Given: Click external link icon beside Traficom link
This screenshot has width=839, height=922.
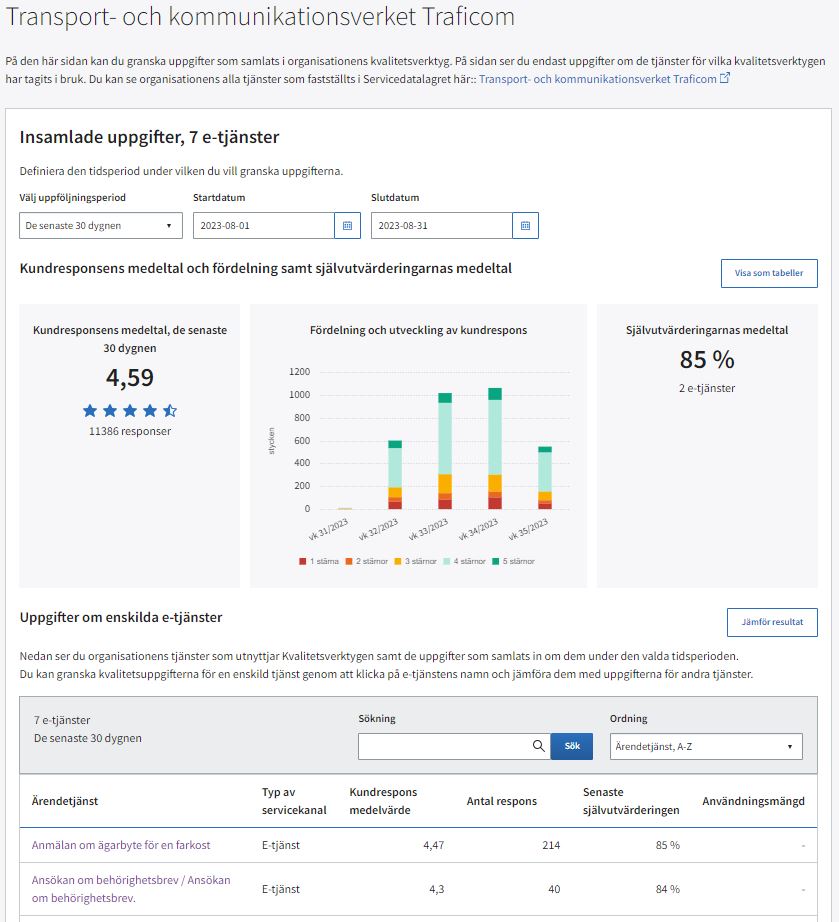Looking at the screenshot, I should pos(725,78).
